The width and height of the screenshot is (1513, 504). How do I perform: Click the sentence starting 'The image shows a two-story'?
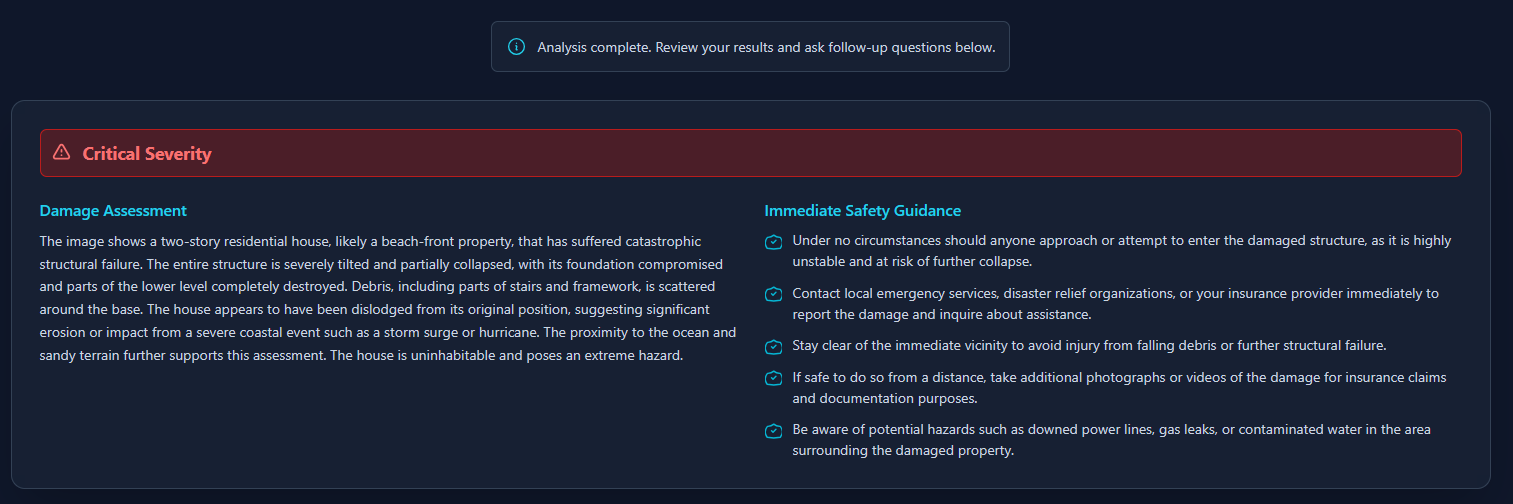click(x=380, y=250)
